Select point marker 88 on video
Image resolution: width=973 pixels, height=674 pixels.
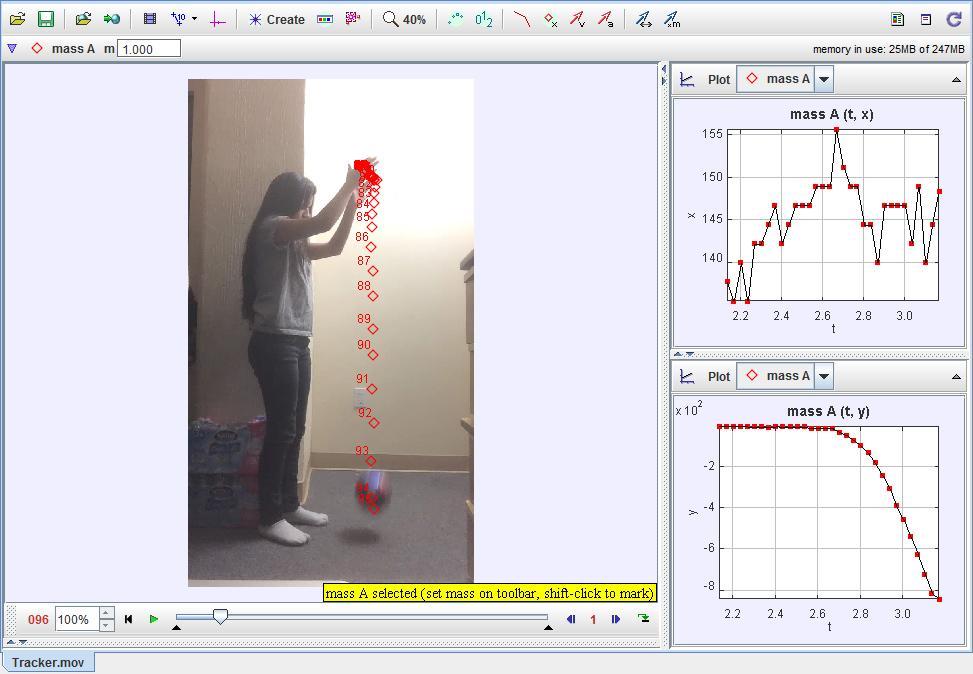(x=373, y=296)
